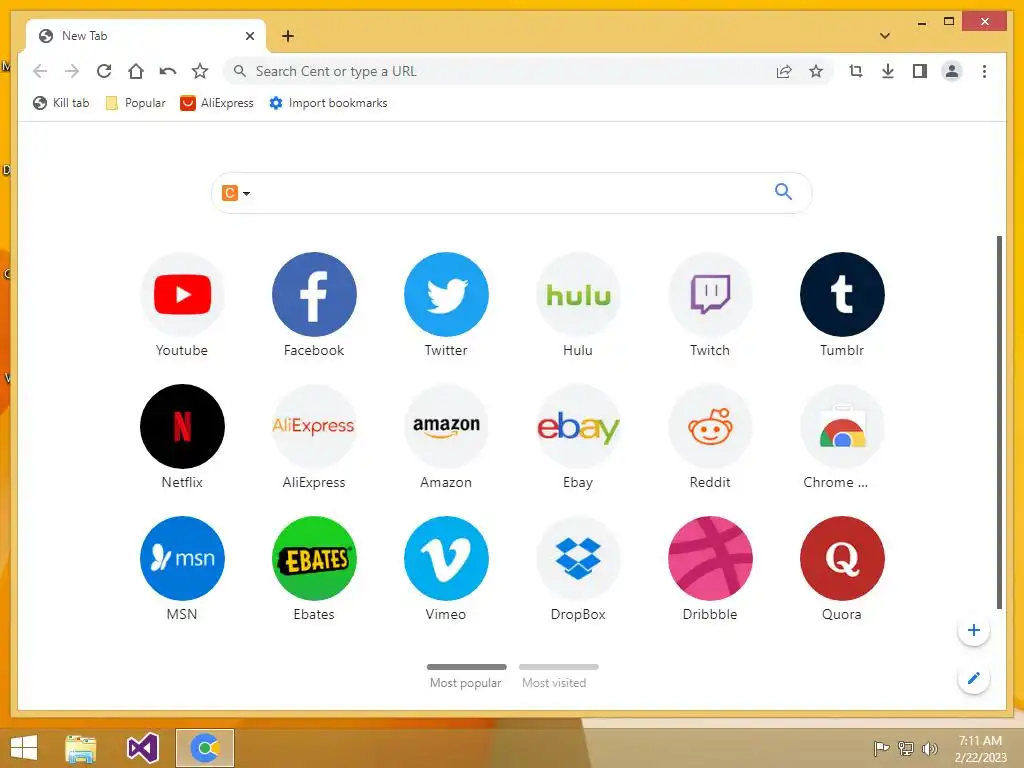1024x768 pixels.
Task: Open the Dribbble shortcut tile
Action: (710, 558)
